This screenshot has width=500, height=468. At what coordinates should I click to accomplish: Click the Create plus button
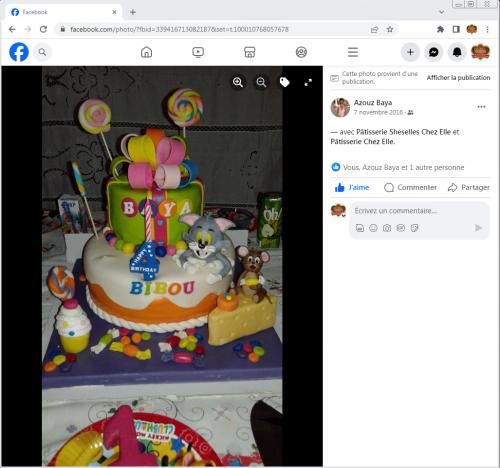pos(410,52)
